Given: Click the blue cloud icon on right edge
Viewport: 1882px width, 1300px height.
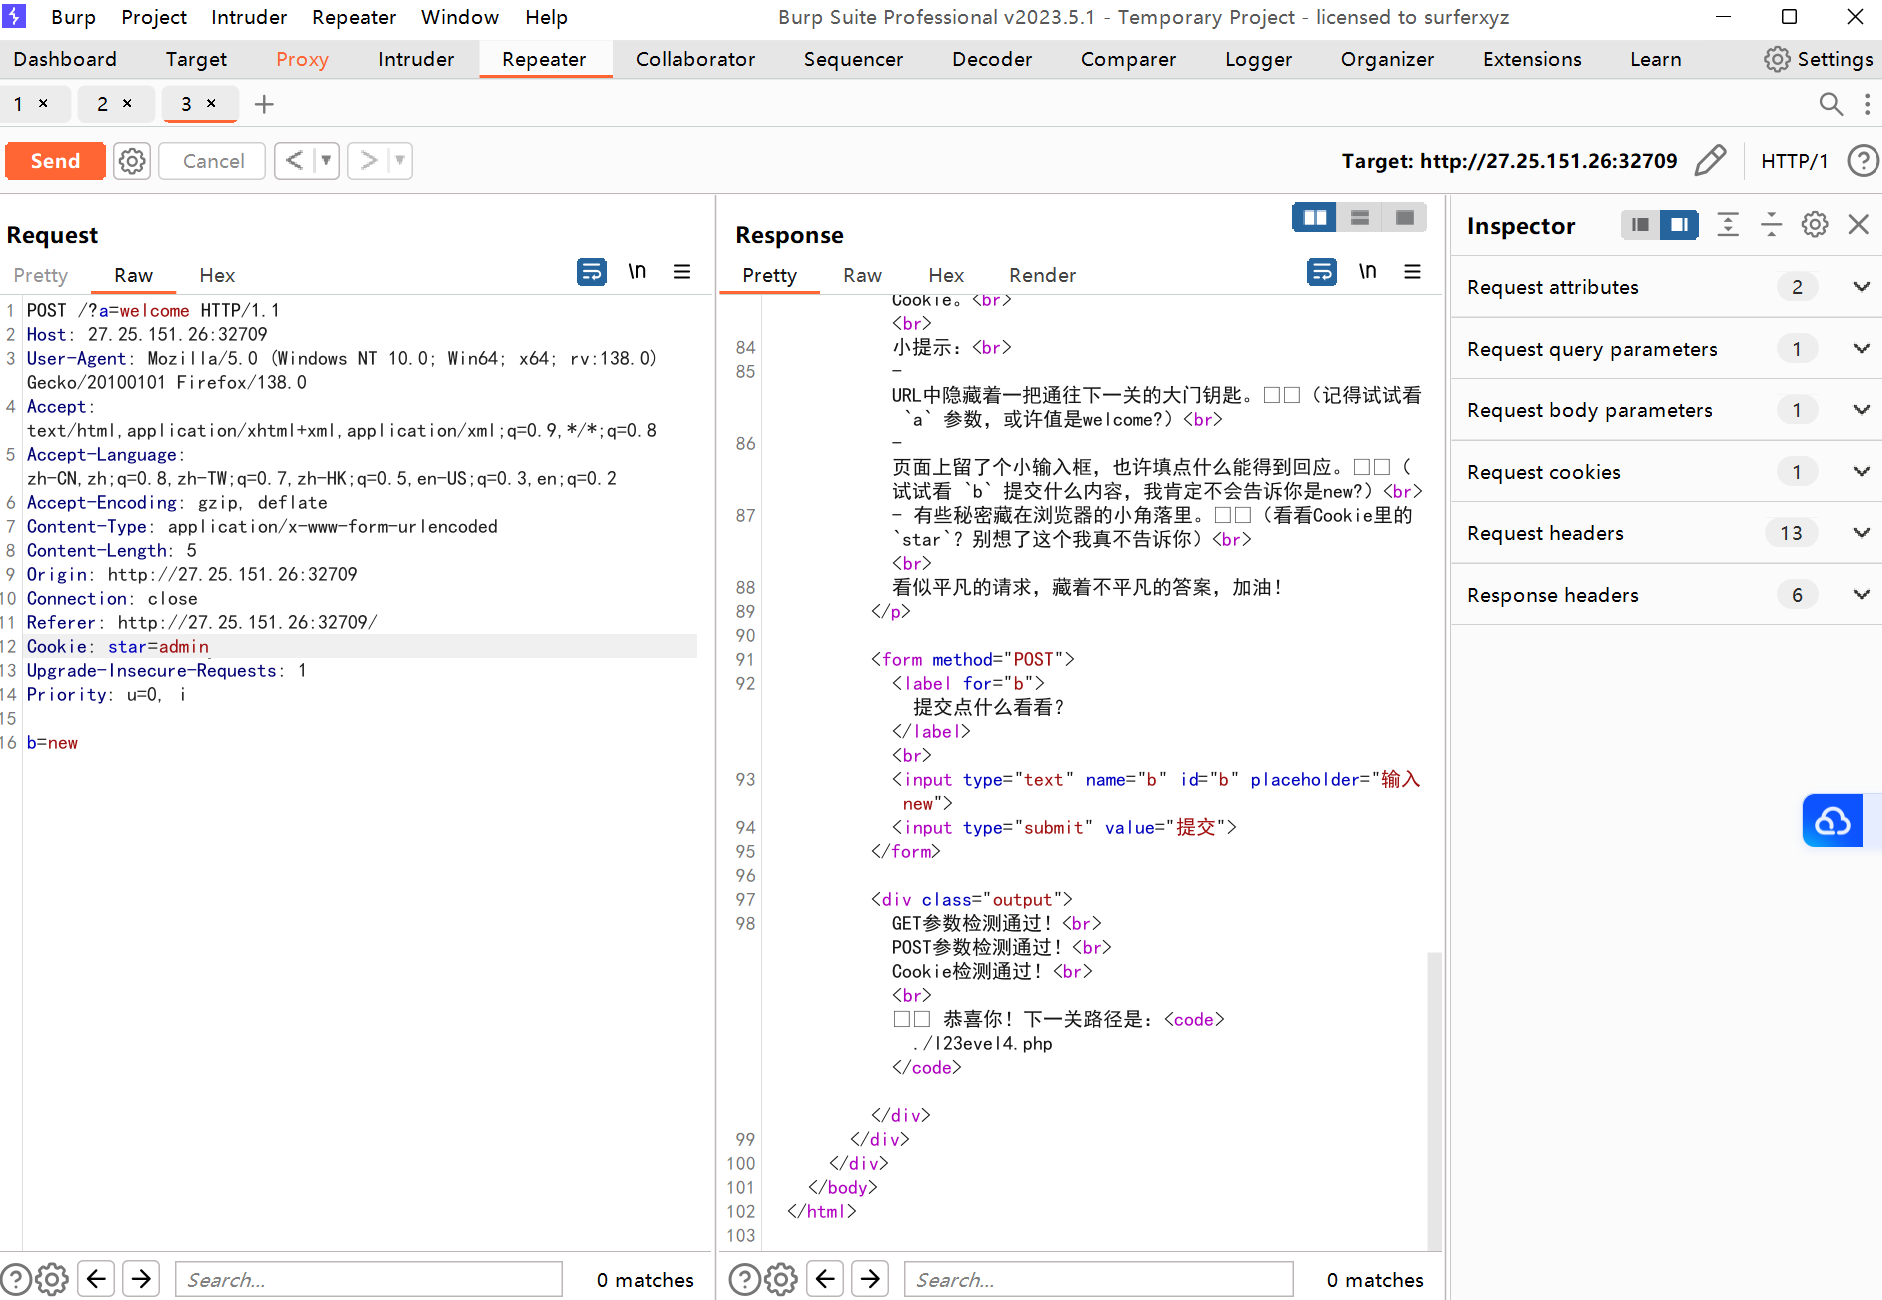Looking at the screenshot, I should pos(1832,821).
